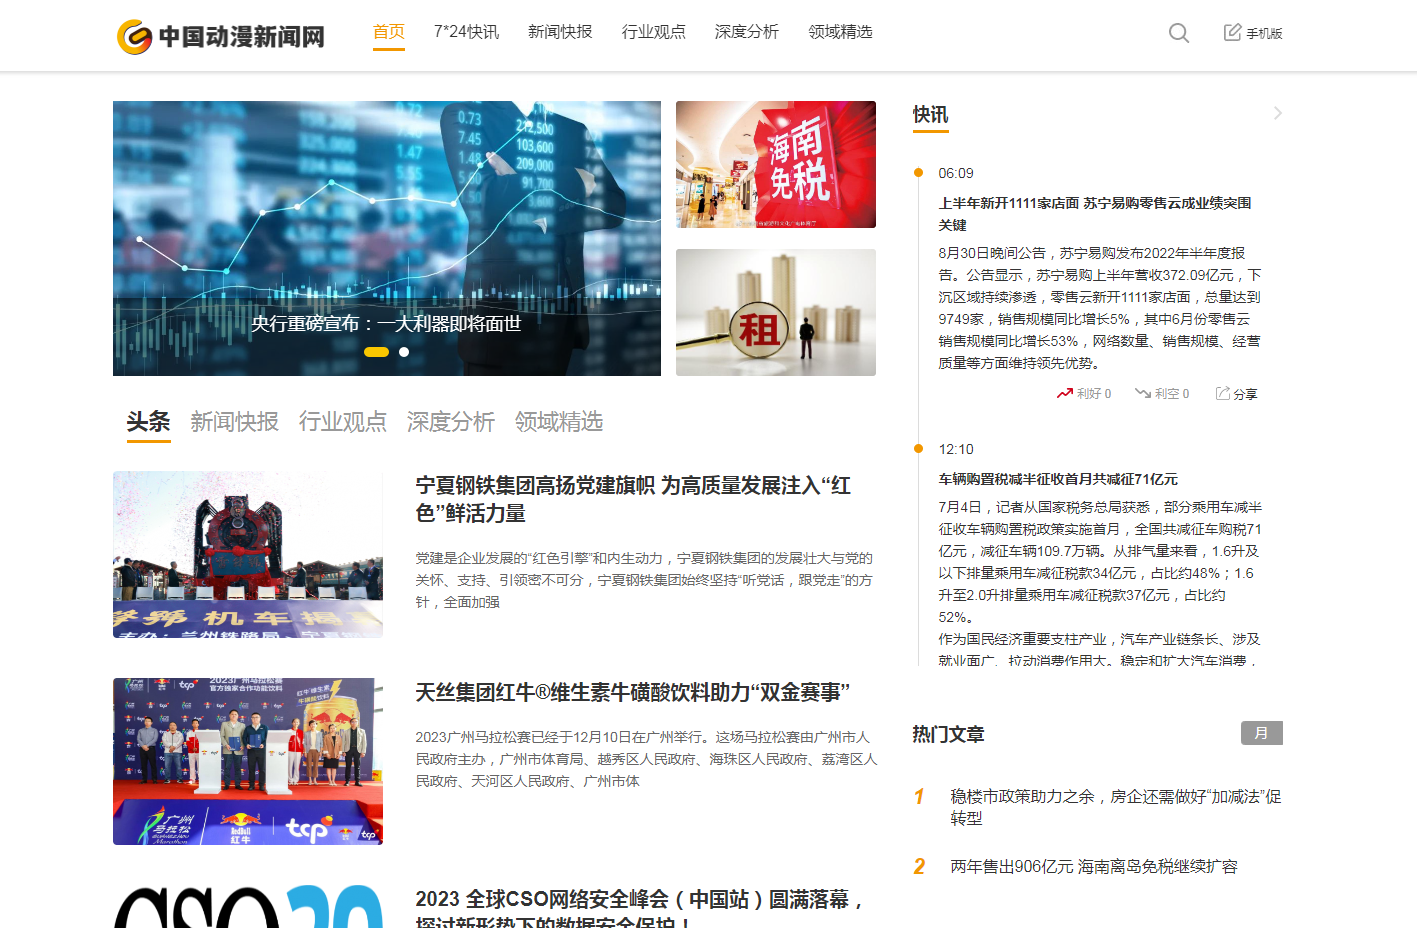Image resolution: width=1417 pixels, height=928 pixels.
Task: Click the summary text starting 党建是企业发展的
Action: (644, 580)
